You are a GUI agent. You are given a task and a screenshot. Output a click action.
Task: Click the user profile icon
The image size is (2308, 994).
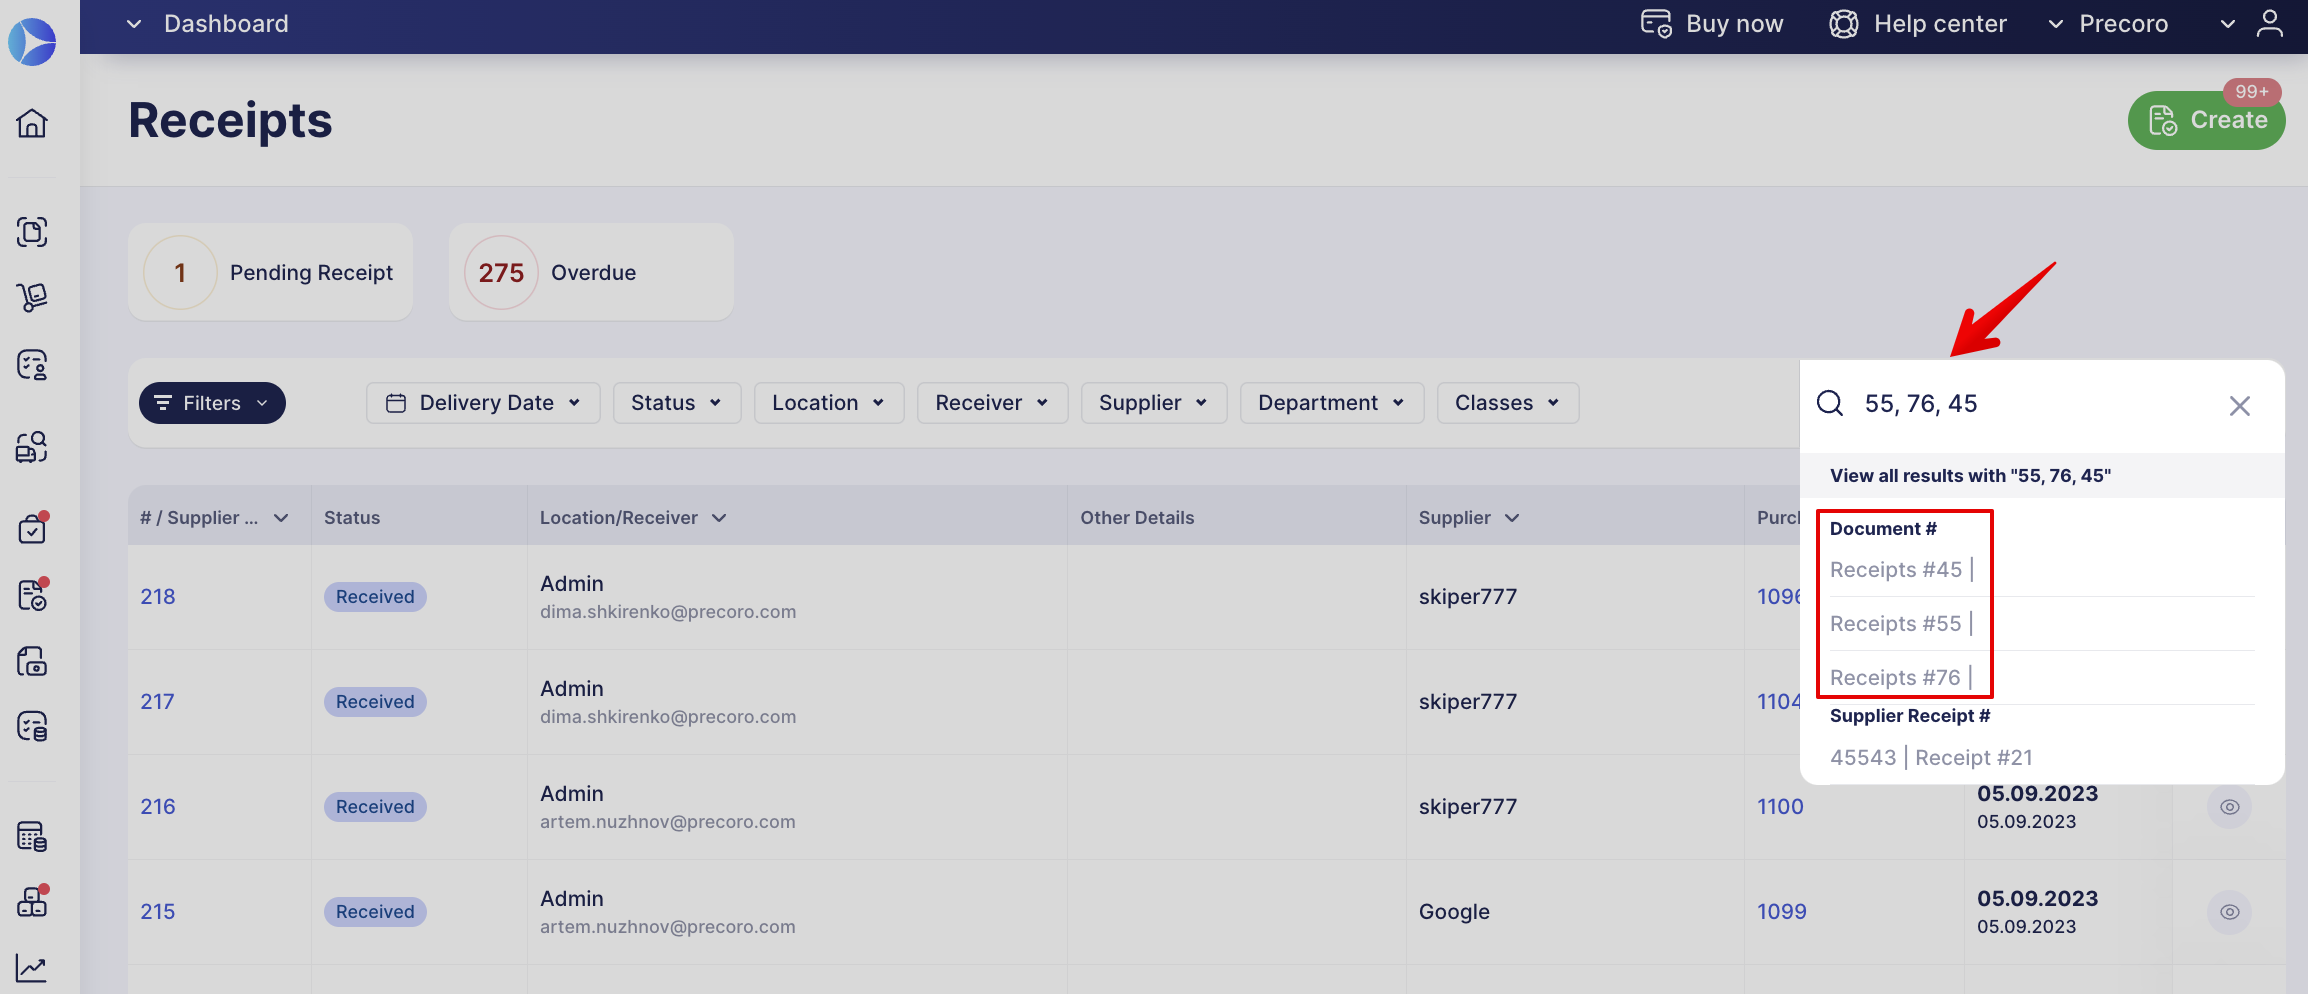(2270, 24)
